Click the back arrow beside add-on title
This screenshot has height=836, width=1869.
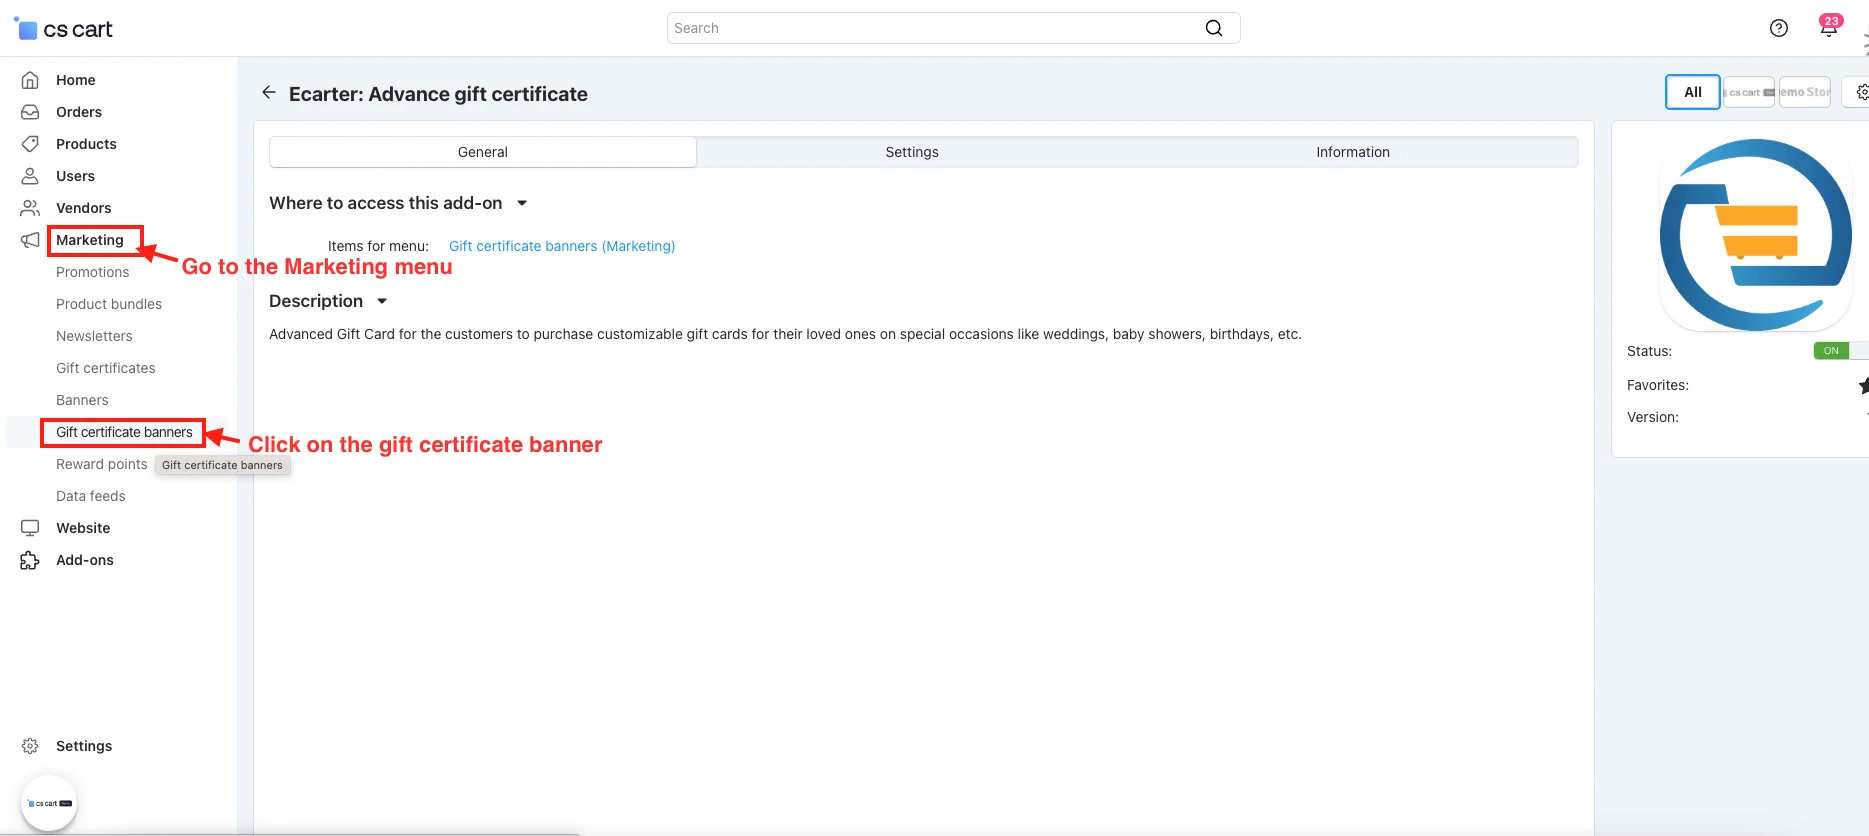pyautogui.click(x=268, y=93)
